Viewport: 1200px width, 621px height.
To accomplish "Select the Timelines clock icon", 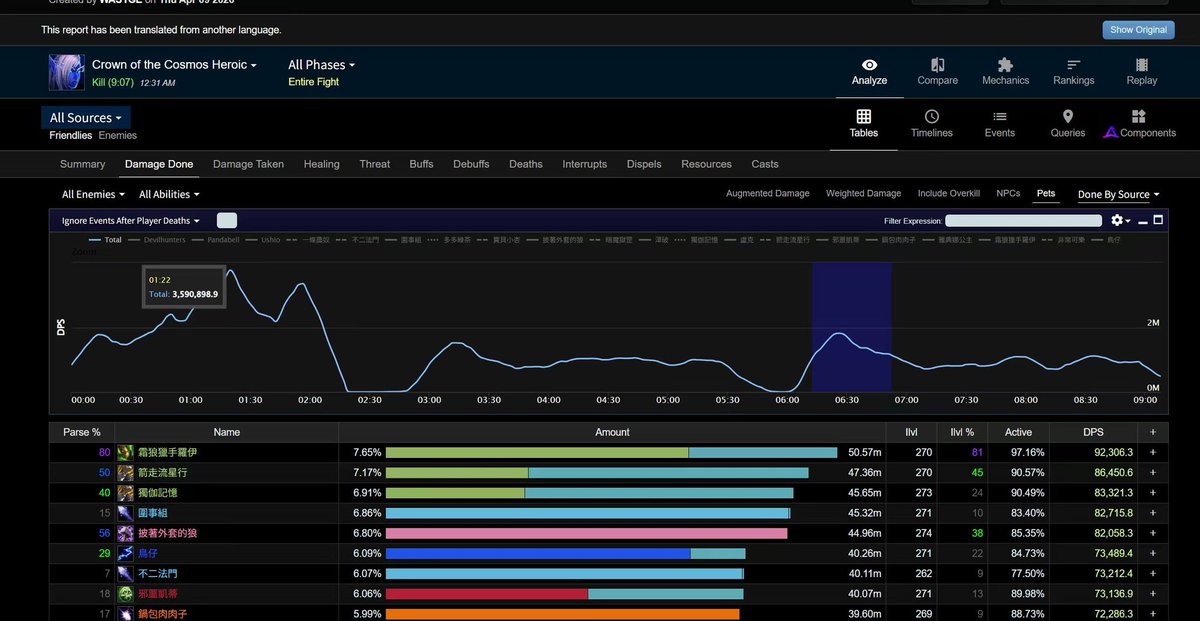I will tap(932, 116).
